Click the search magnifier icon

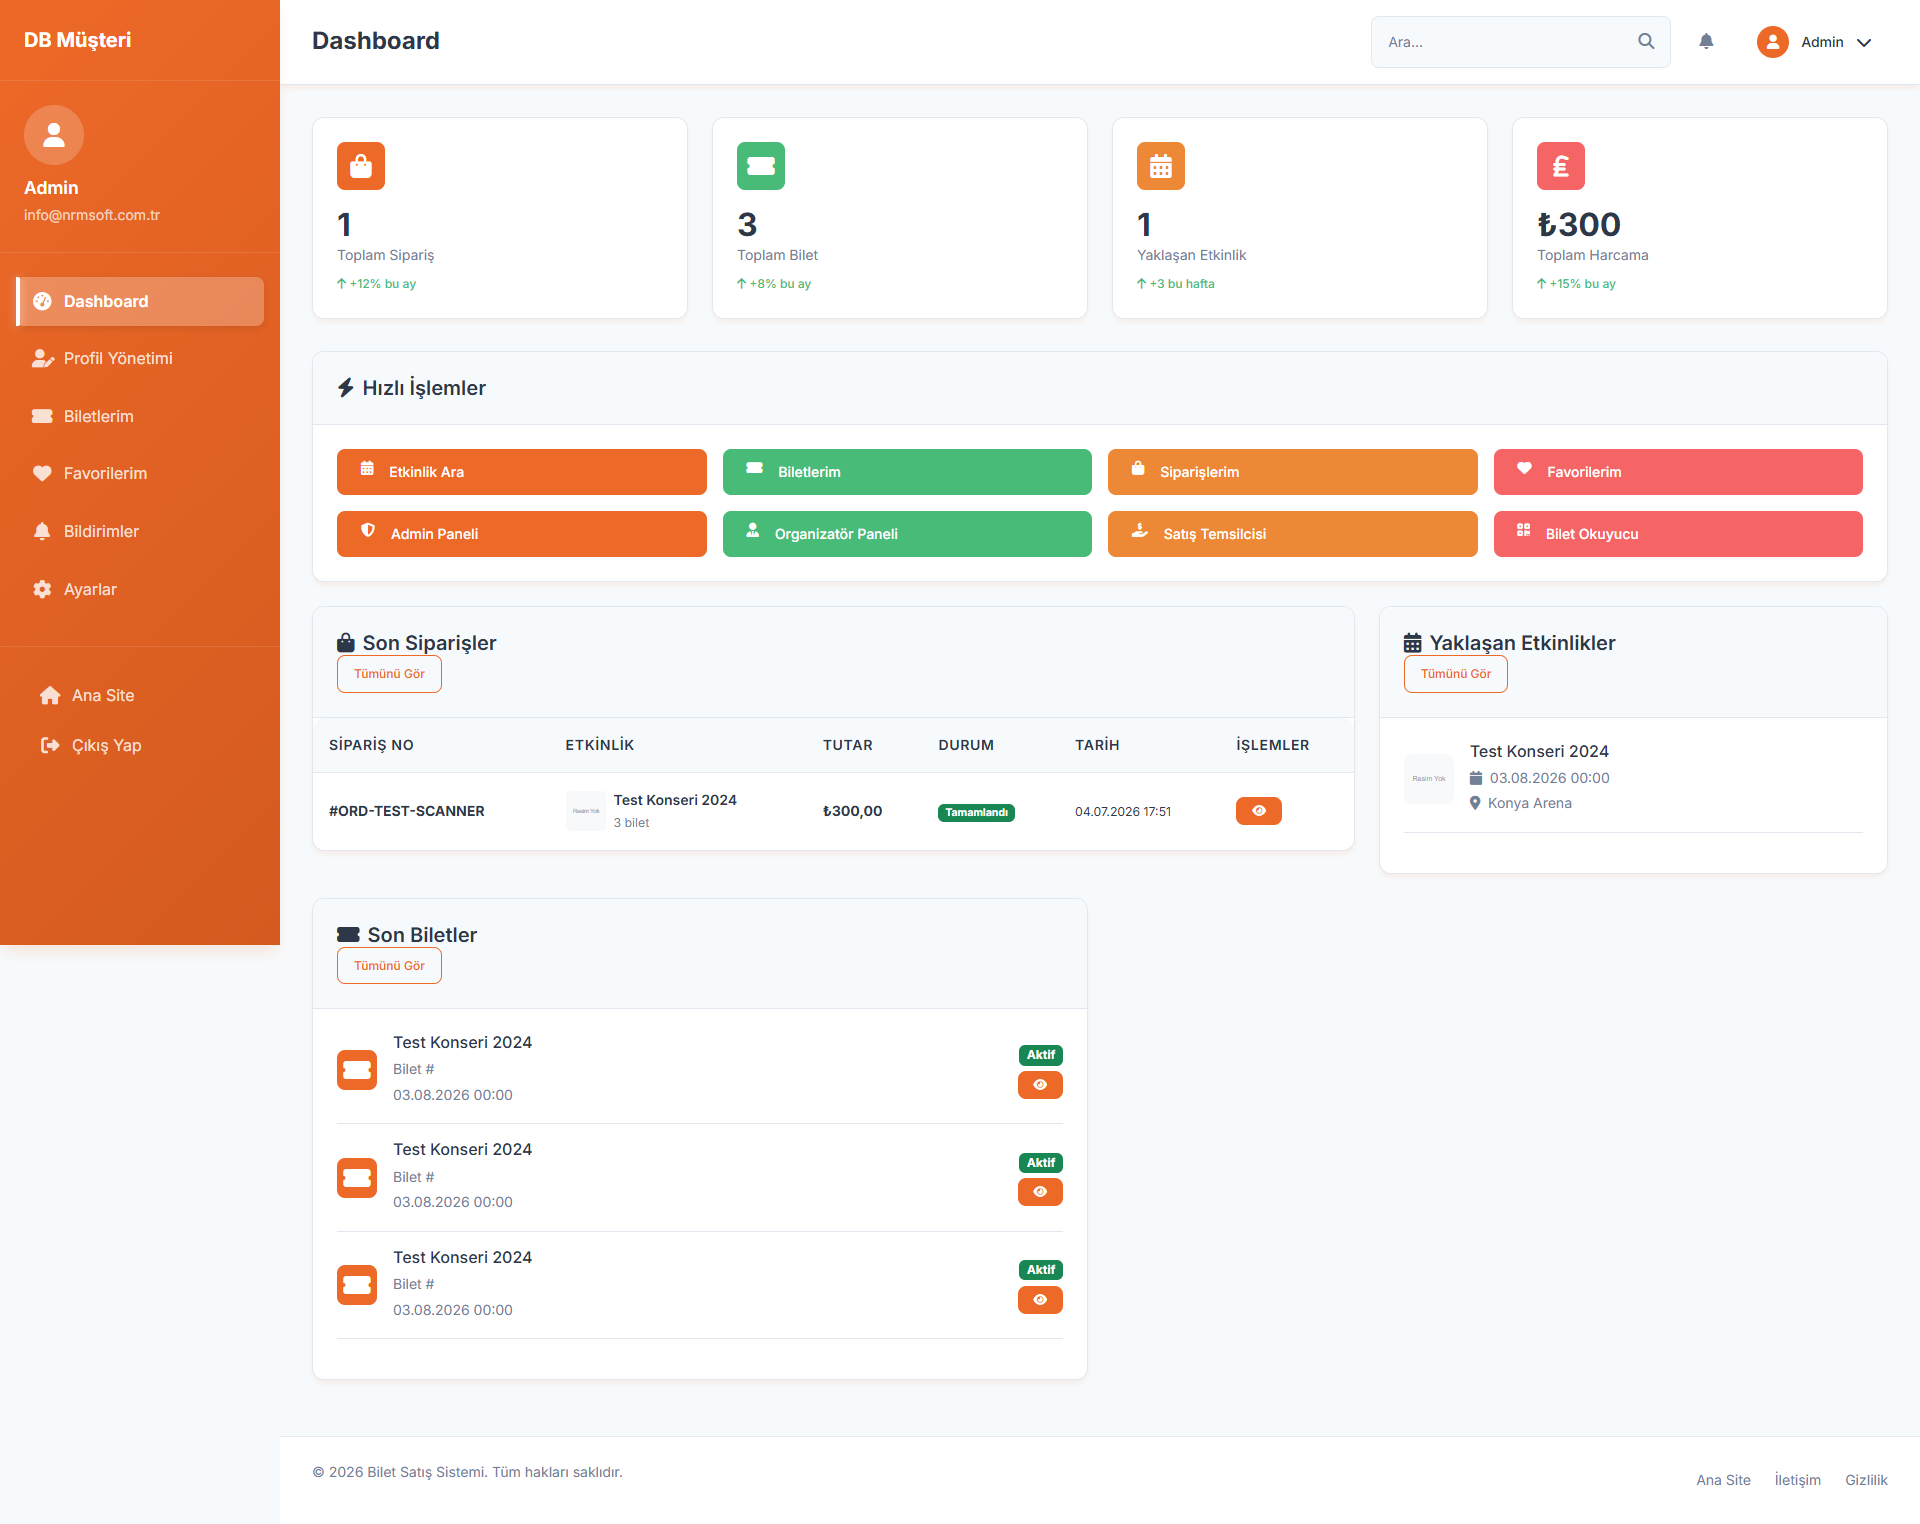pyautogui.click(x=1646, y=41)
